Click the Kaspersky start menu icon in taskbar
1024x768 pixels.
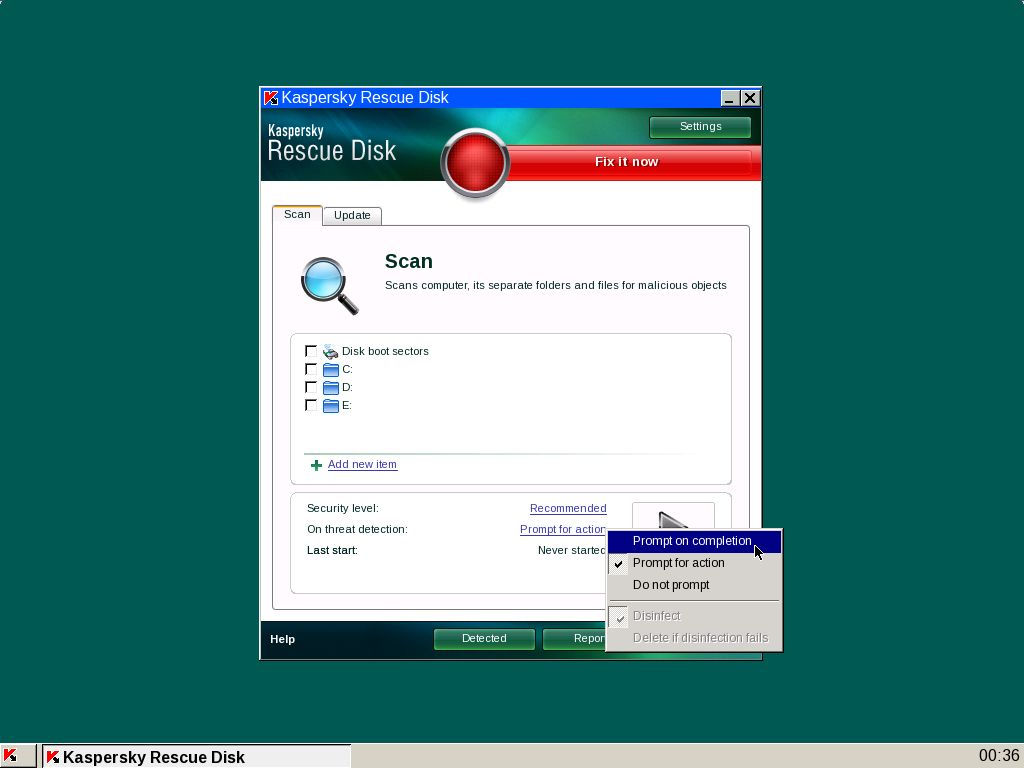coord(17,756)
